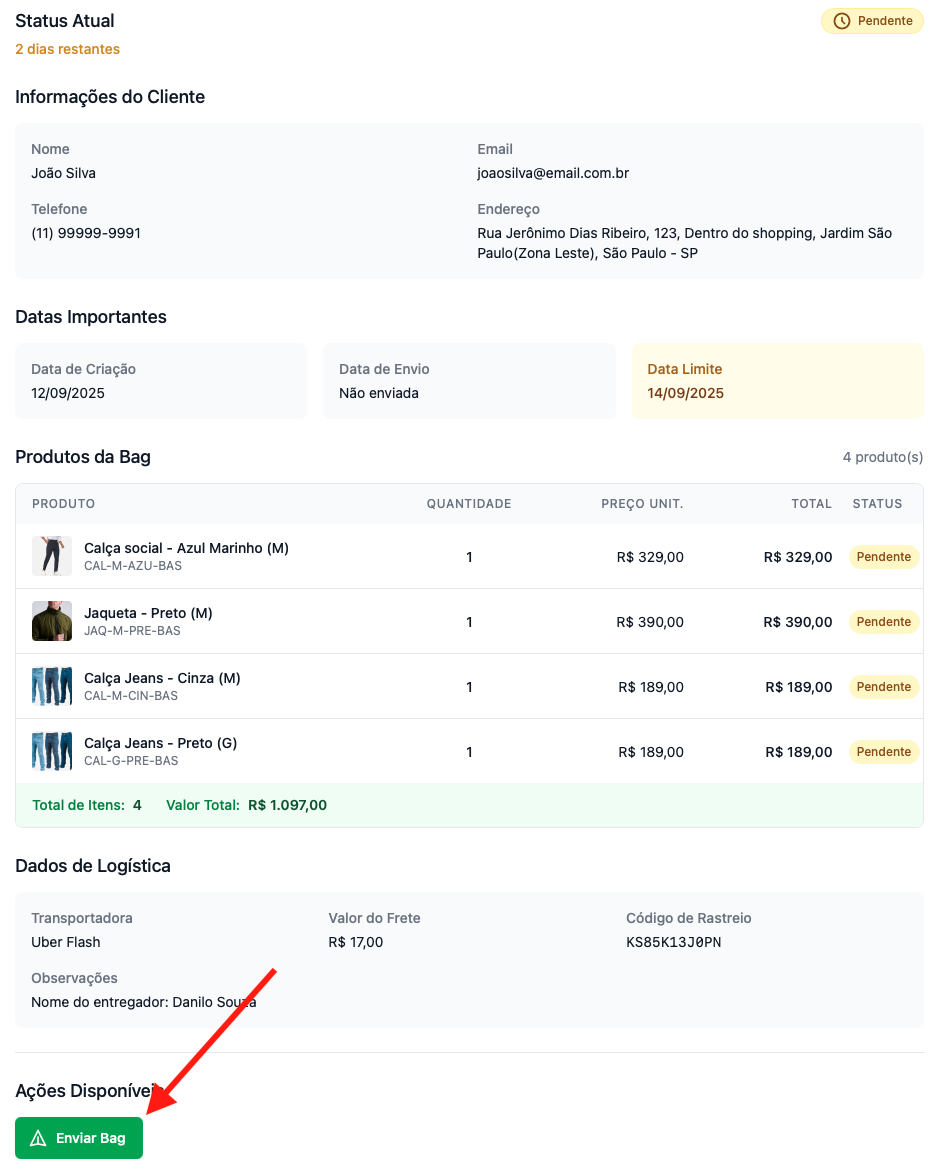Click the phone number (11) 99999-9991

pyautogui.click(x=86, y=233)
